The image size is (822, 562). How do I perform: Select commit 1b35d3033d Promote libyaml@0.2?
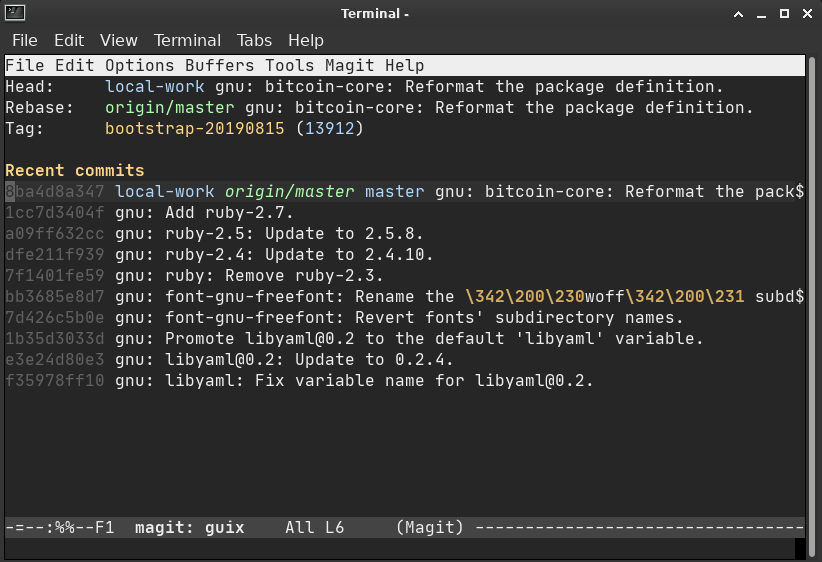[x=354, y=338]
